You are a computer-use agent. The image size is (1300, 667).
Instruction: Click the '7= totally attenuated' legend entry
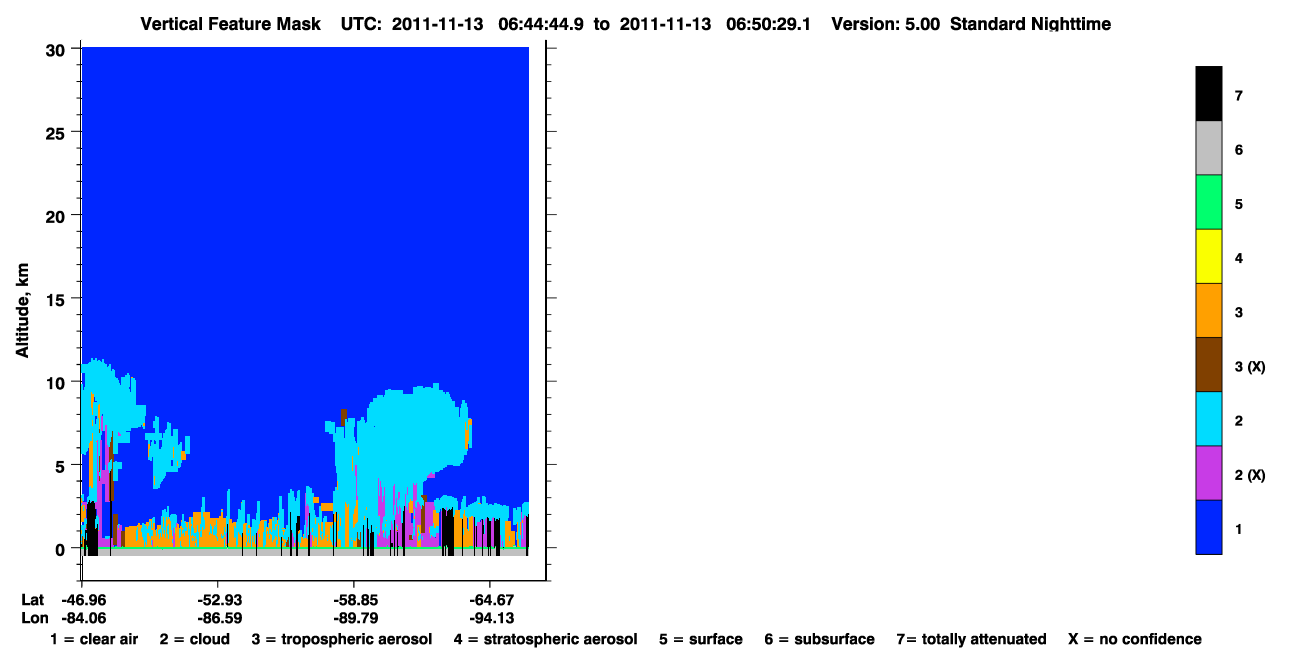coord(971,639)
